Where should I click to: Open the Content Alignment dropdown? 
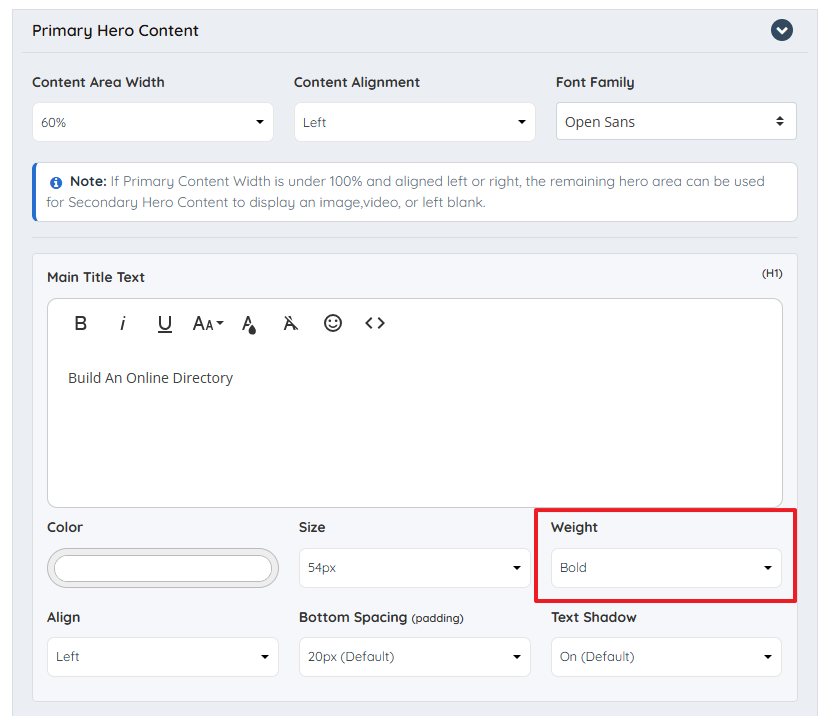click(x=414, y=122)
